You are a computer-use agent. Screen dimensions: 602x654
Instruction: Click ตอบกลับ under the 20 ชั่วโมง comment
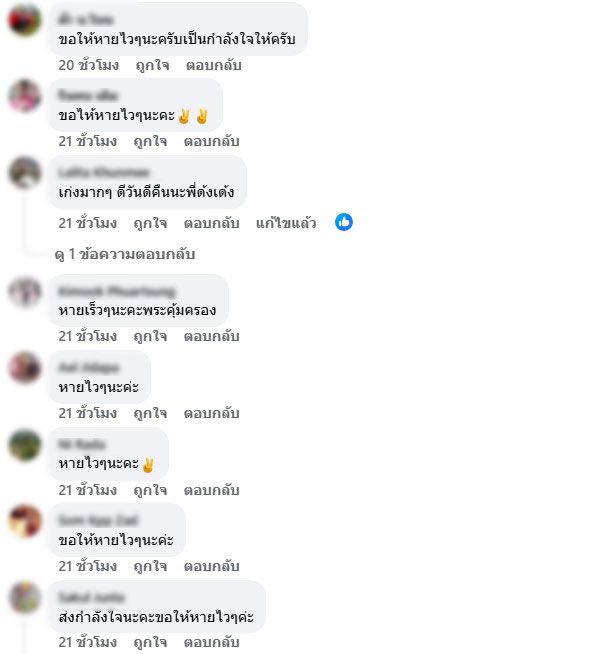(x=214, y=65)
